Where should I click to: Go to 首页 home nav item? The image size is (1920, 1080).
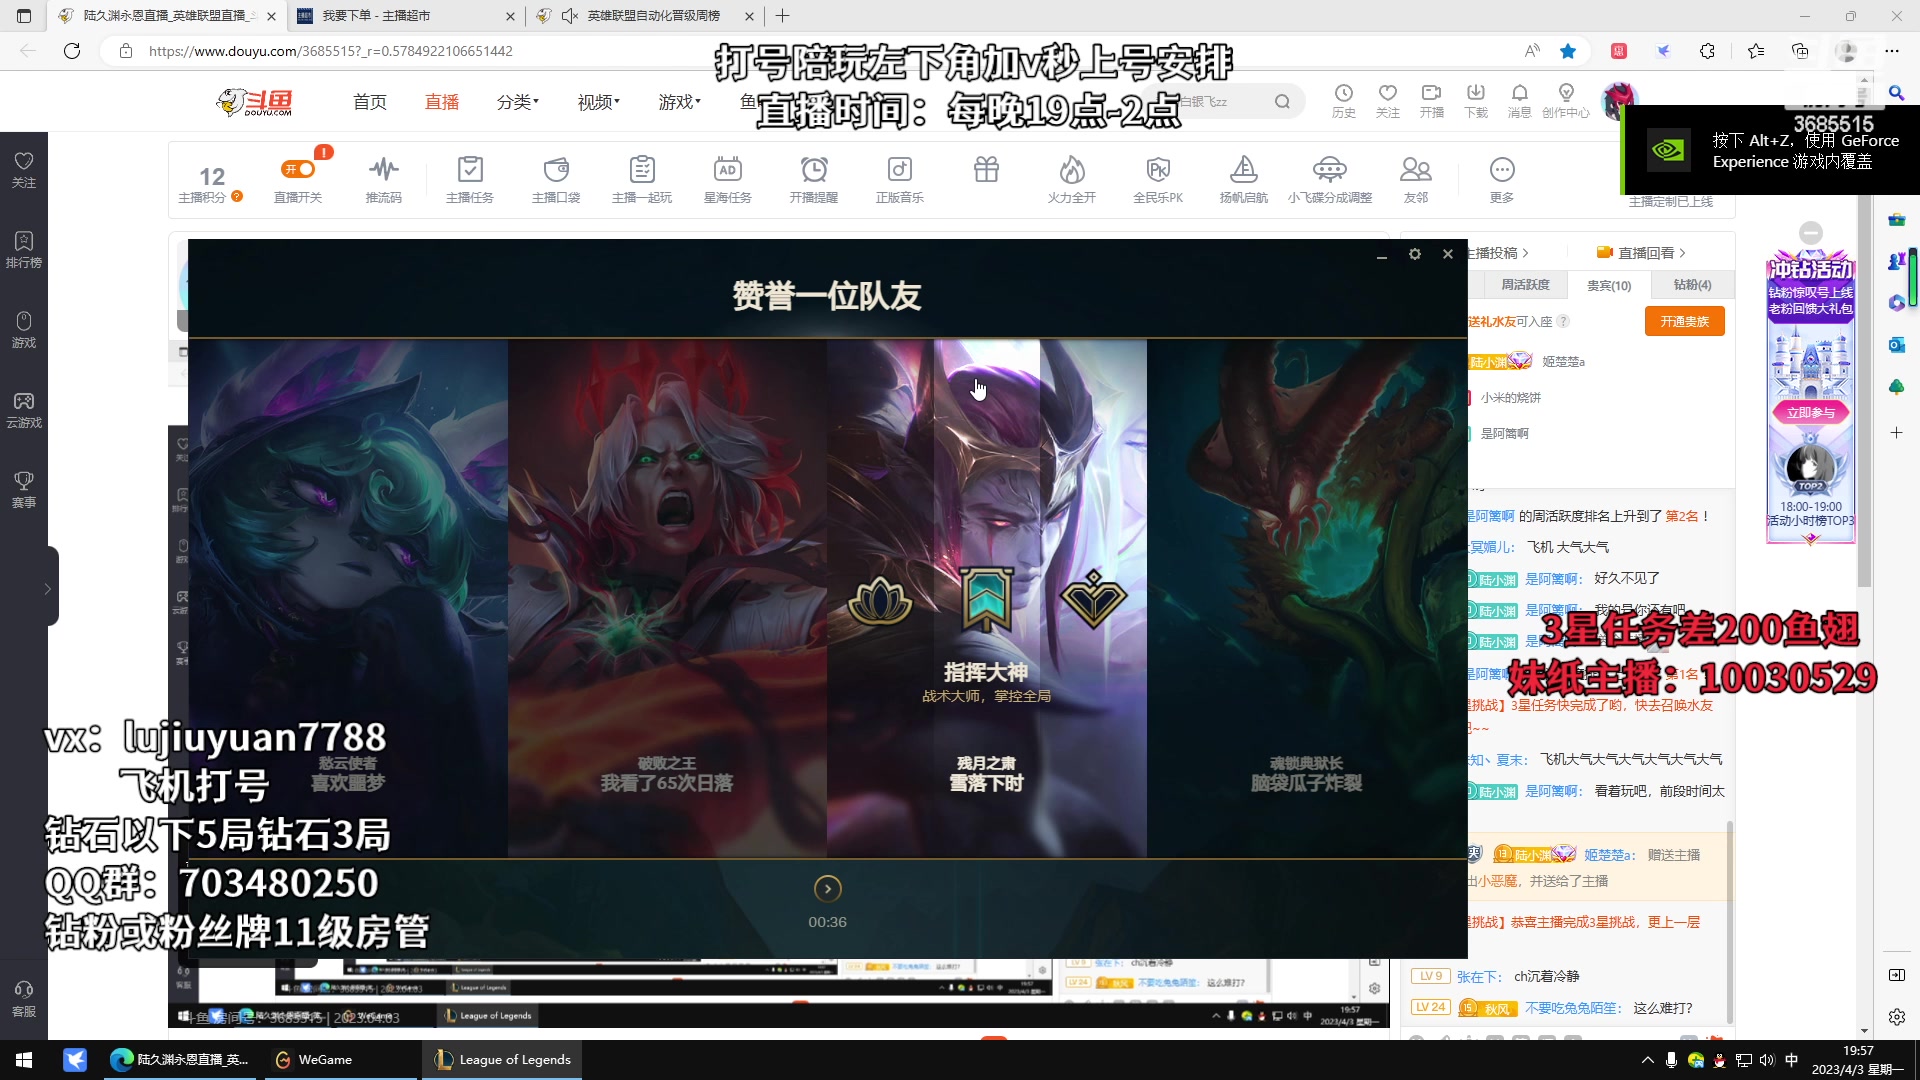(x=370, y=102)
